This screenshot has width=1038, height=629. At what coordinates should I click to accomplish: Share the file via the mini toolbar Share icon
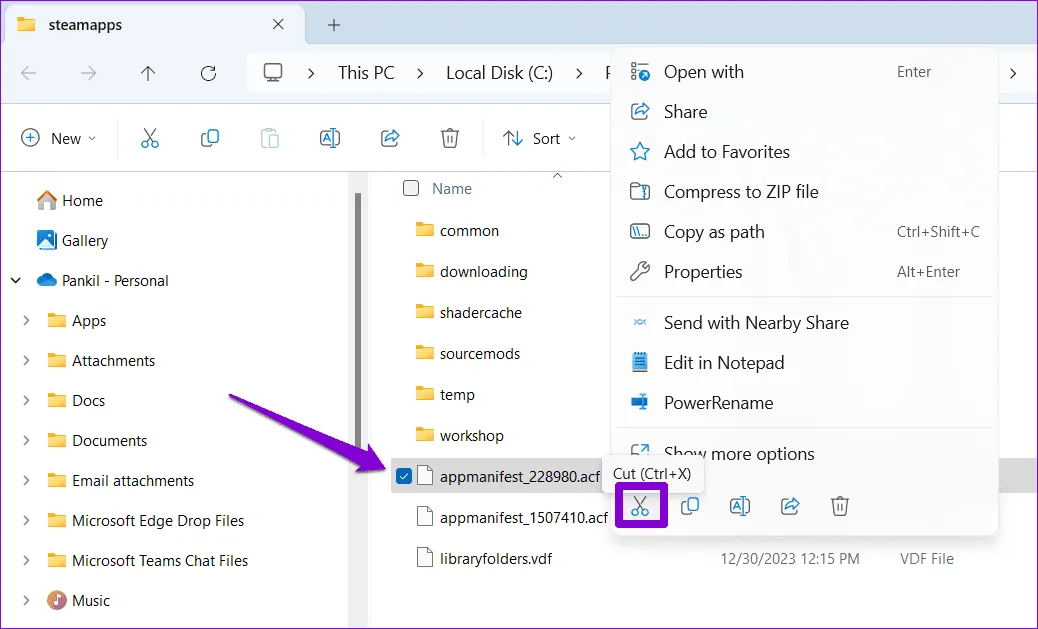pyautogui.click(x=790, y=506)
